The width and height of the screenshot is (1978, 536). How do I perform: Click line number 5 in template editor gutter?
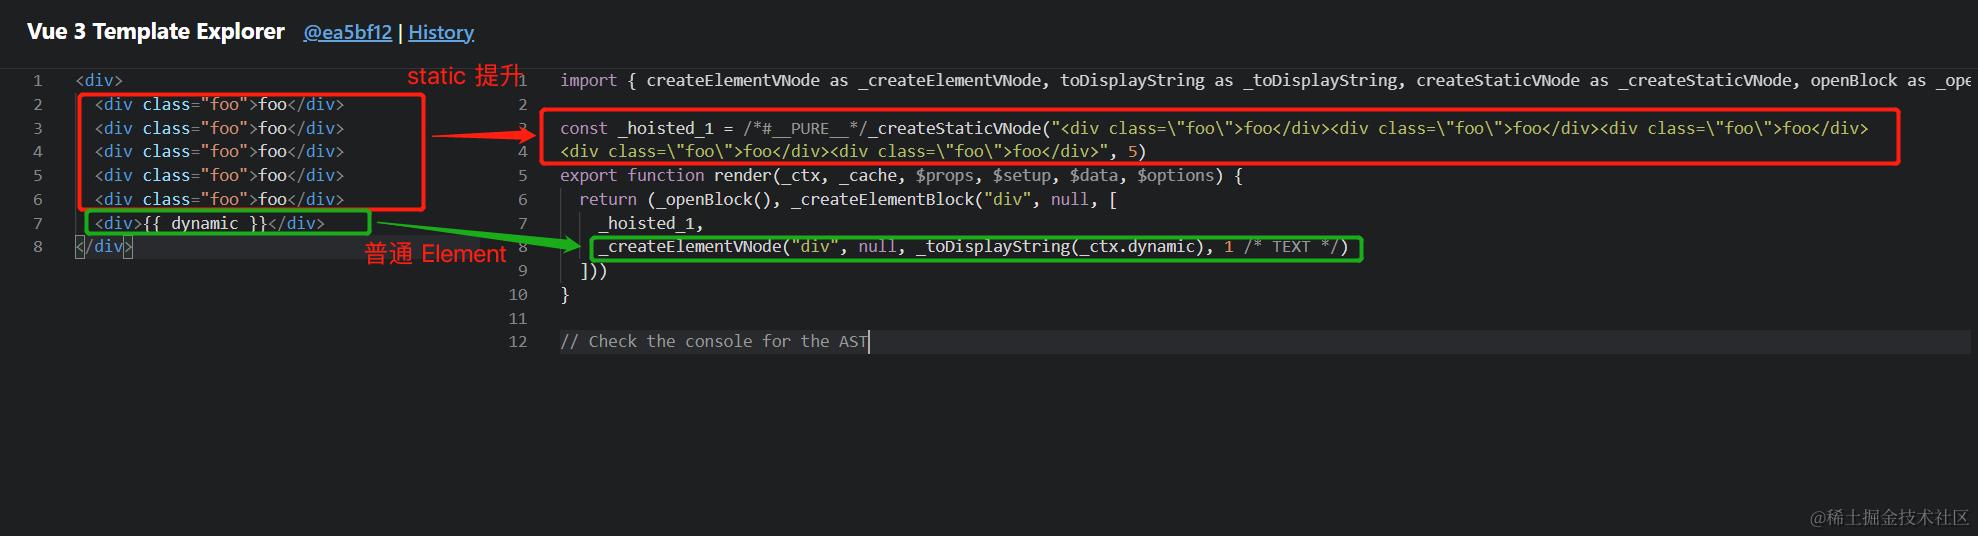click(x=38, y=176)
